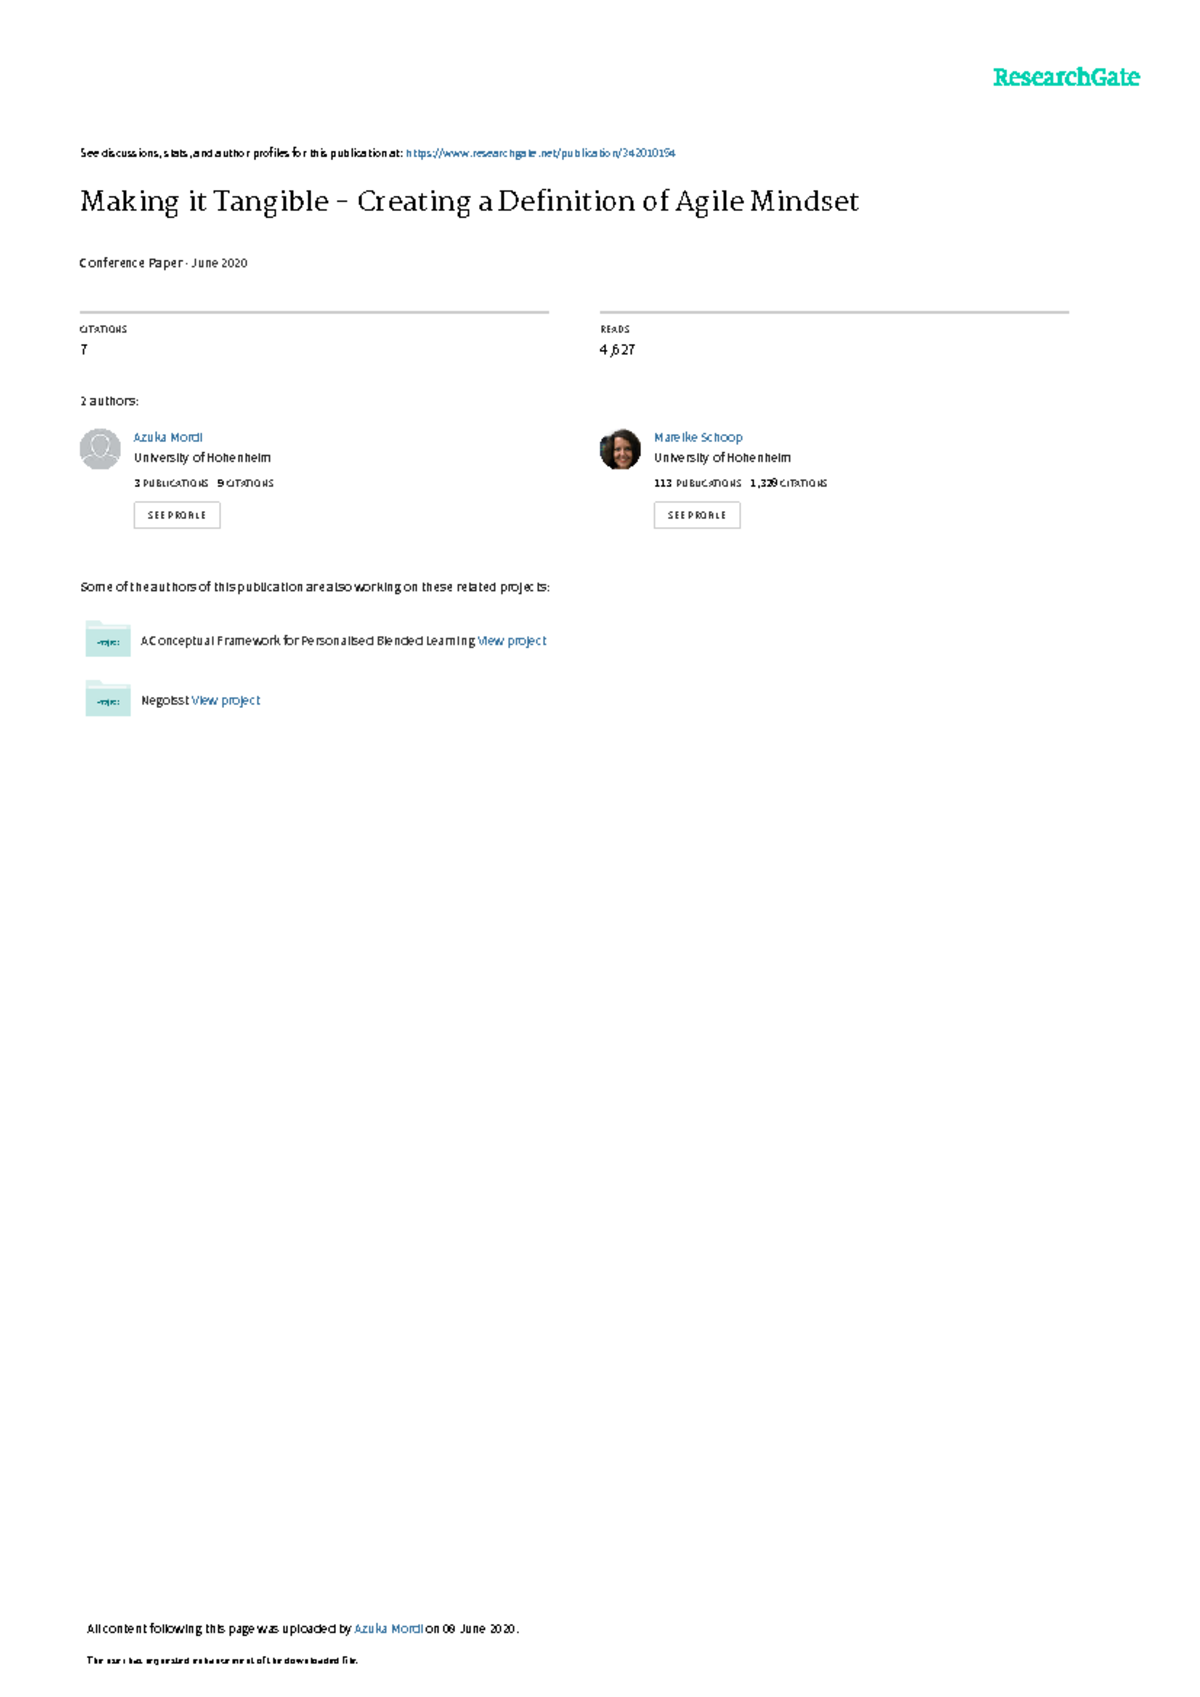Viewport: 1200px width, 1697px height.
Task: Click the ResearchGate logo
Action: coord(1065,77)
